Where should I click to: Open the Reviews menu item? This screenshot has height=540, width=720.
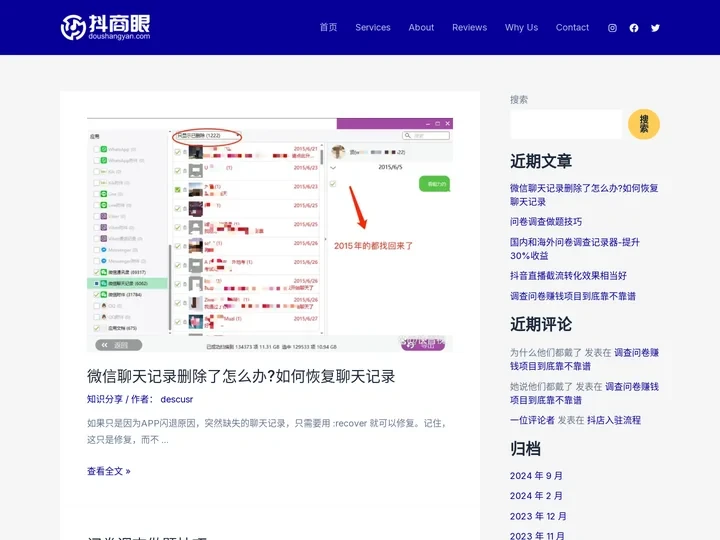469,28
